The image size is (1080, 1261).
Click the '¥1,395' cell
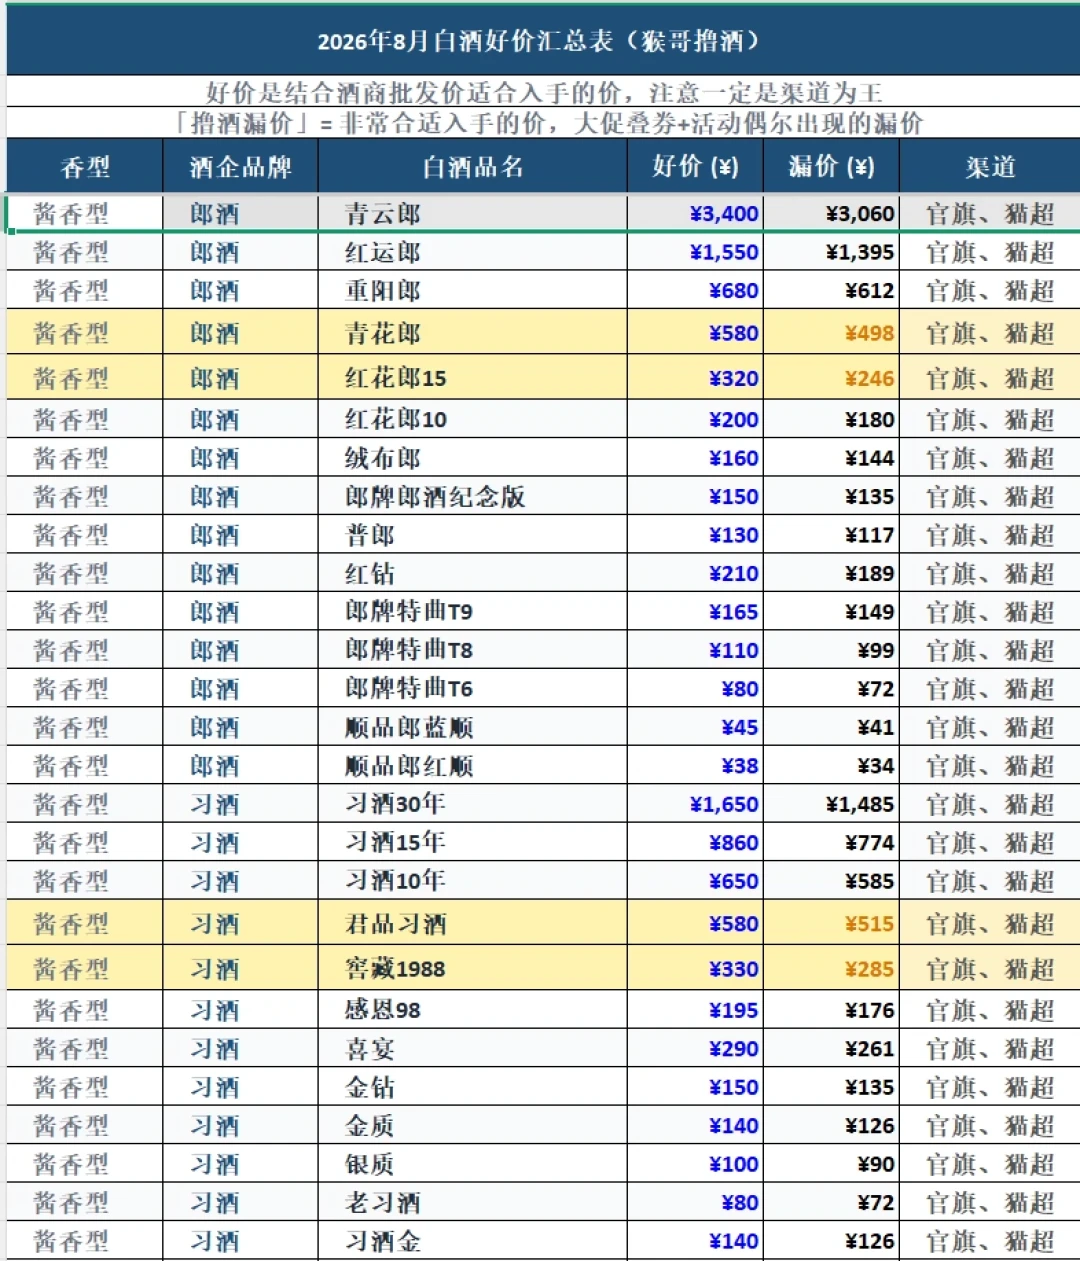click(831, 252)
